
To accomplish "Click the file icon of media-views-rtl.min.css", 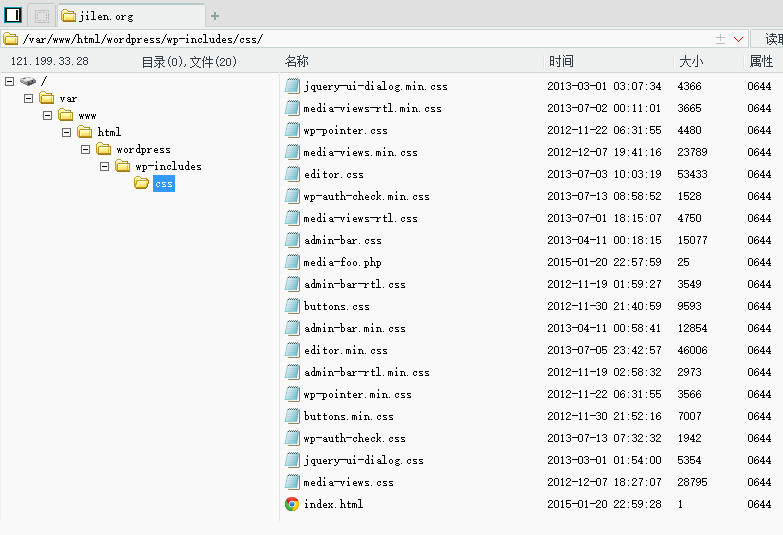I will 292,108.
